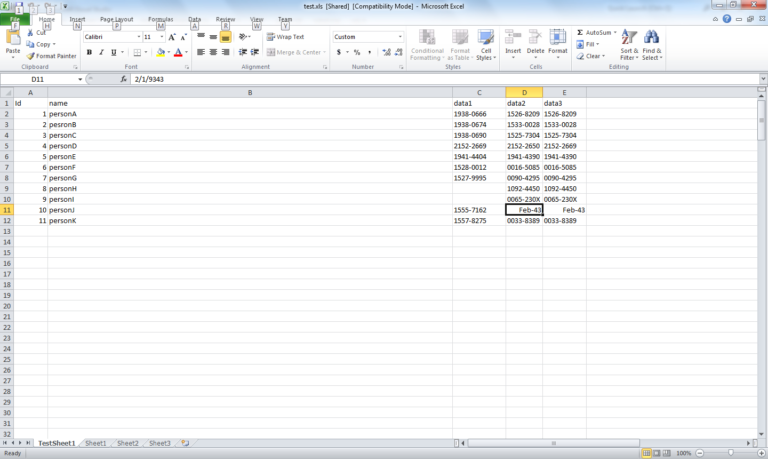Toggle underline formatting
This screenshot has width=768, height=459.
point(114,52)
